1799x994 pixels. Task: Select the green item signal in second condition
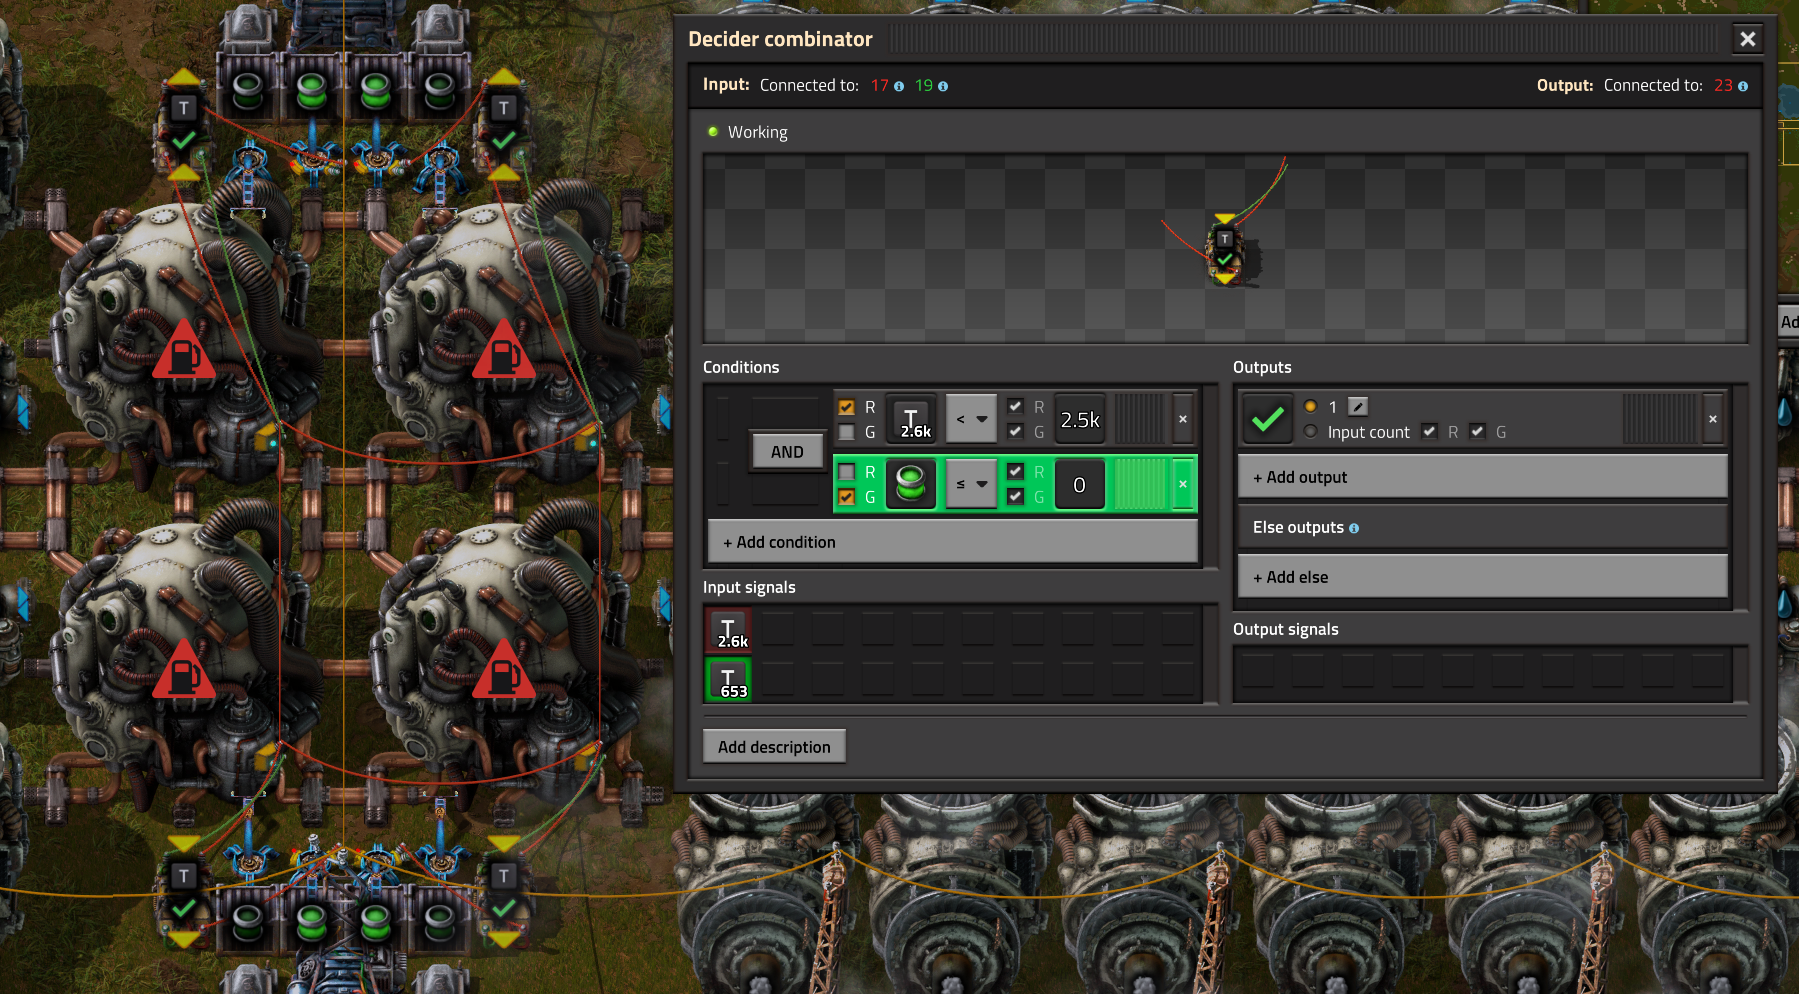(x=911, y=484)
